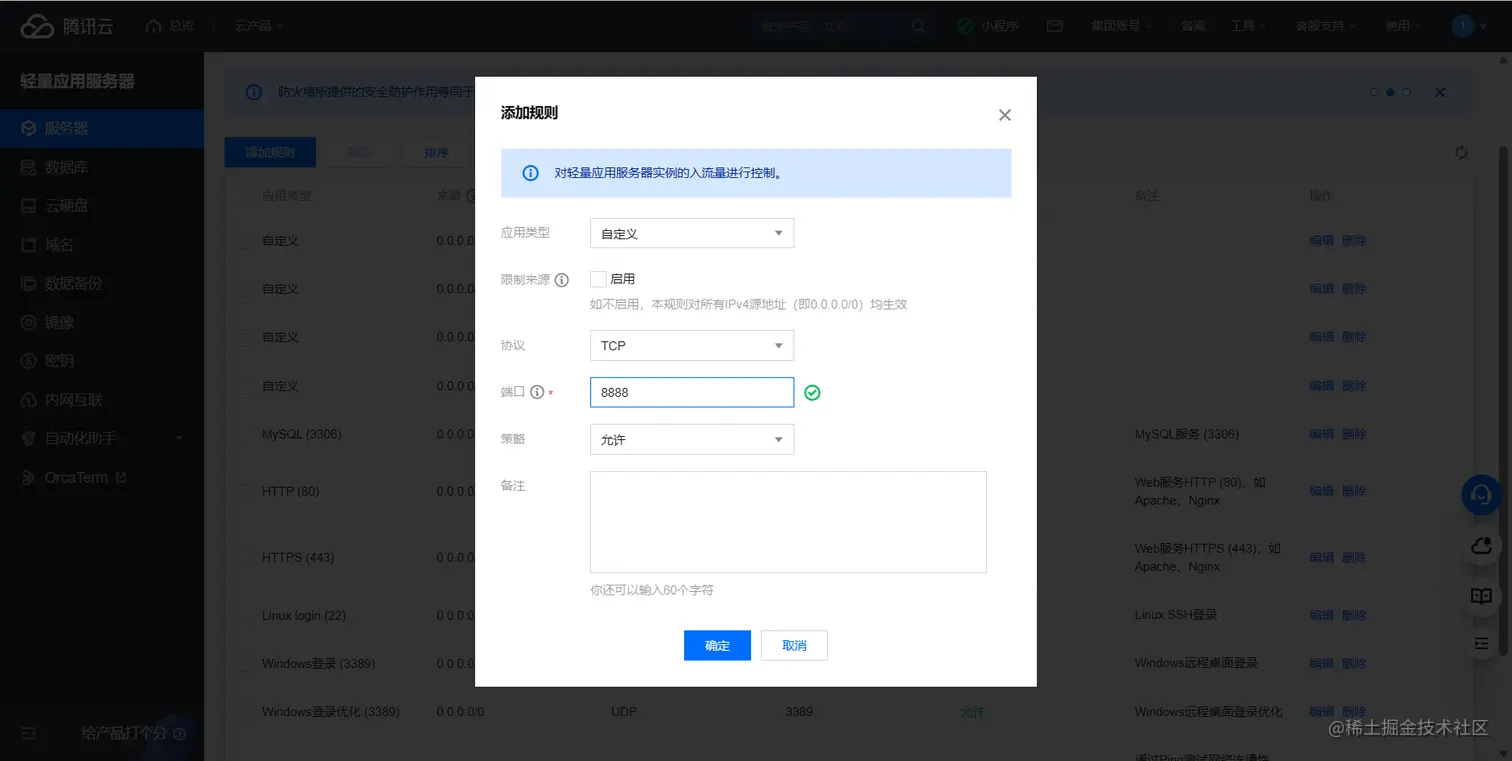Select all rules with header checkbox

click(246, 195)
